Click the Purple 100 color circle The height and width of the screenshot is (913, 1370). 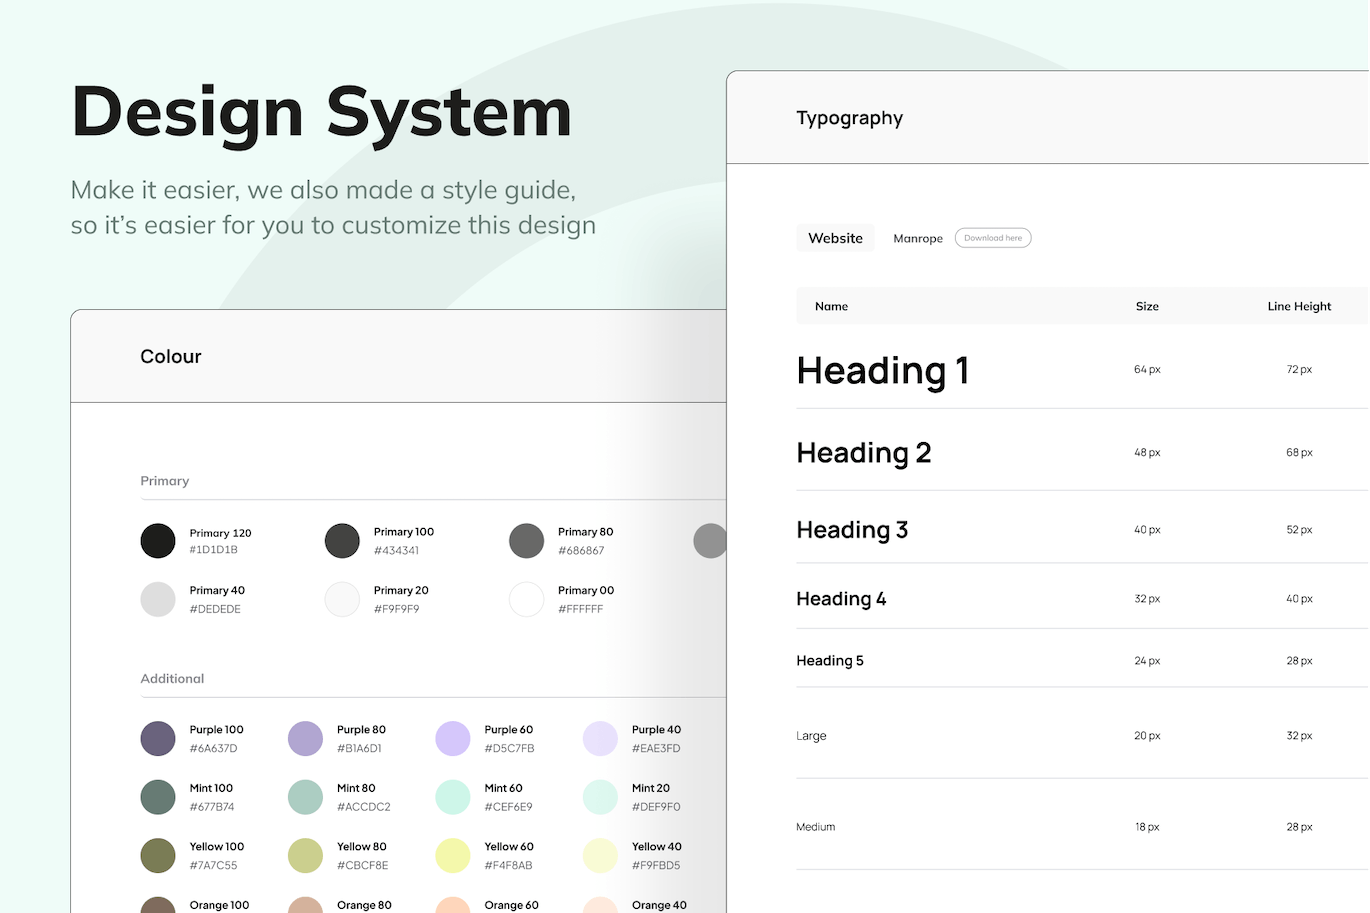click(158, 738)
